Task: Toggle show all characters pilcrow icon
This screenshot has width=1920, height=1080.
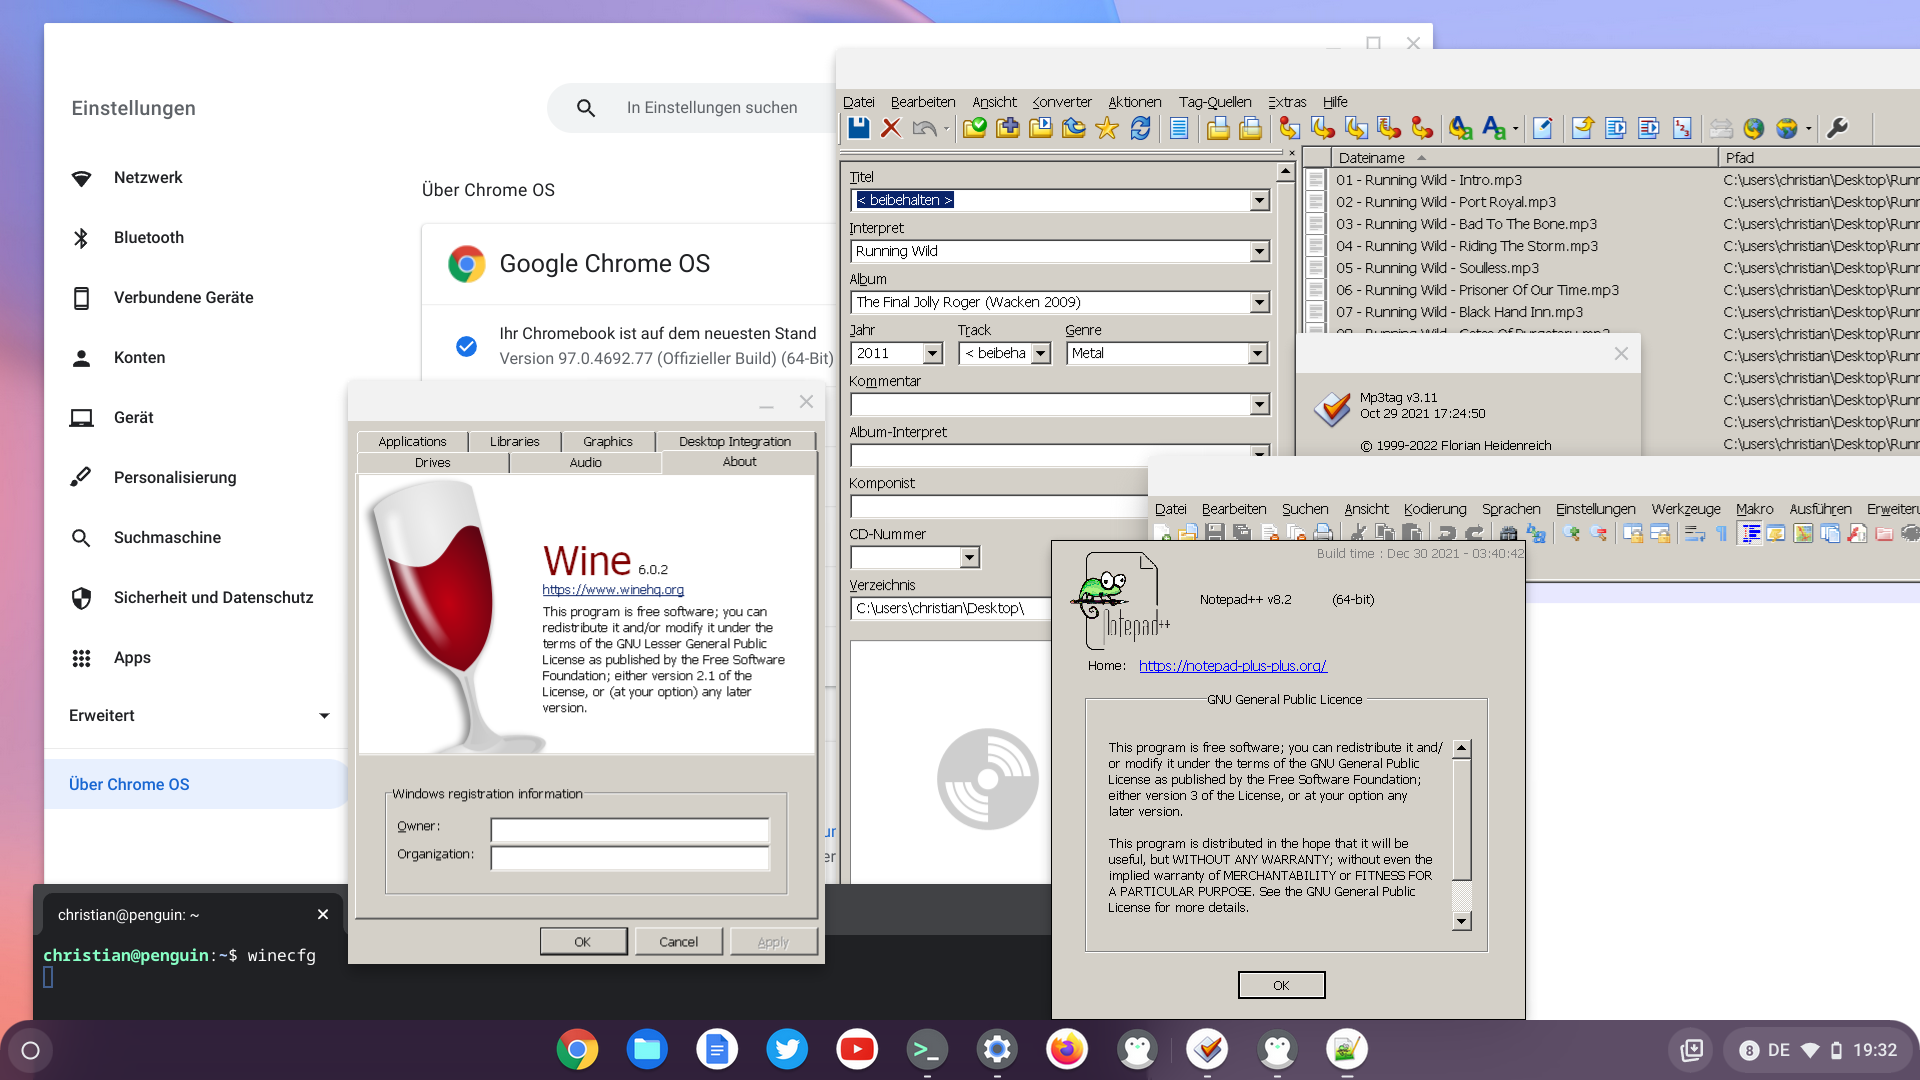Action: (1721, 534)
